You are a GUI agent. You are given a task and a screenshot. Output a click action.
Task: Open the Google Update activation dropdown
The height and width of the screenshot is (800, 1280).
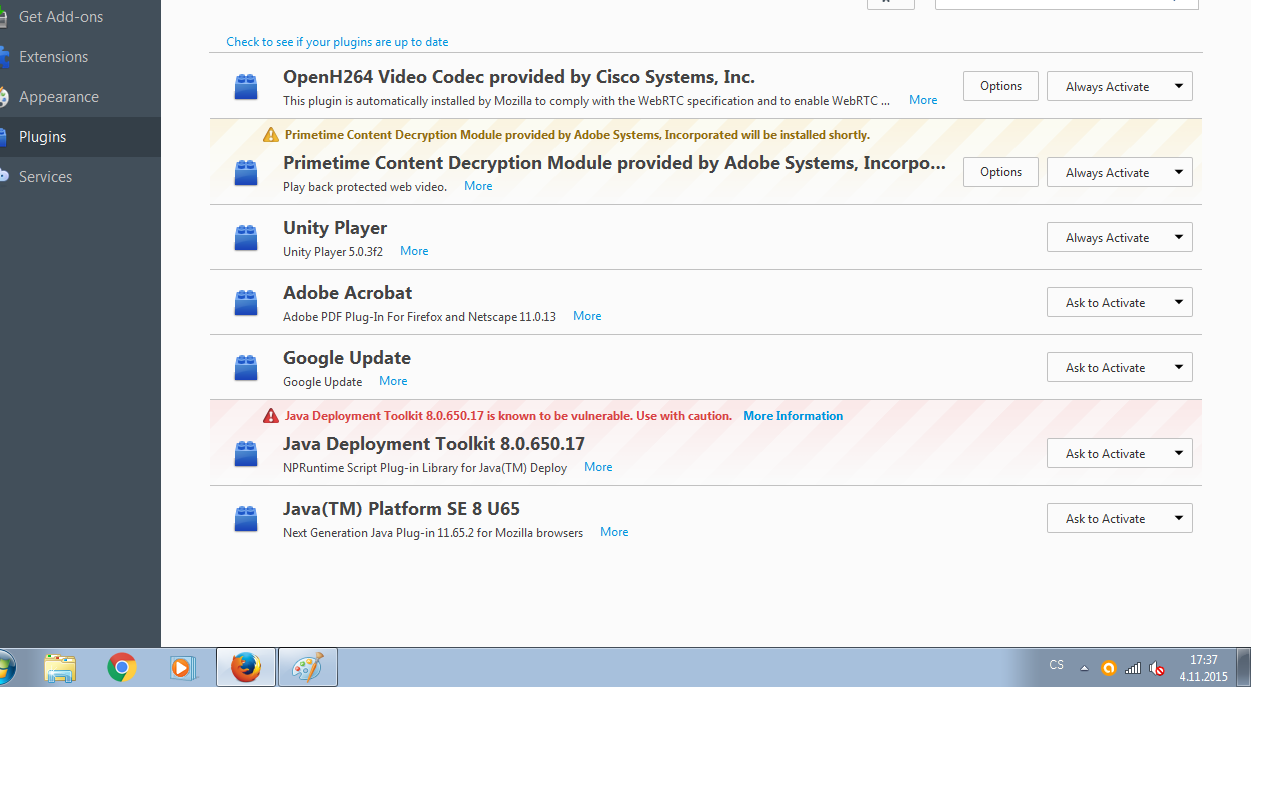click(x=1120, y=367)
